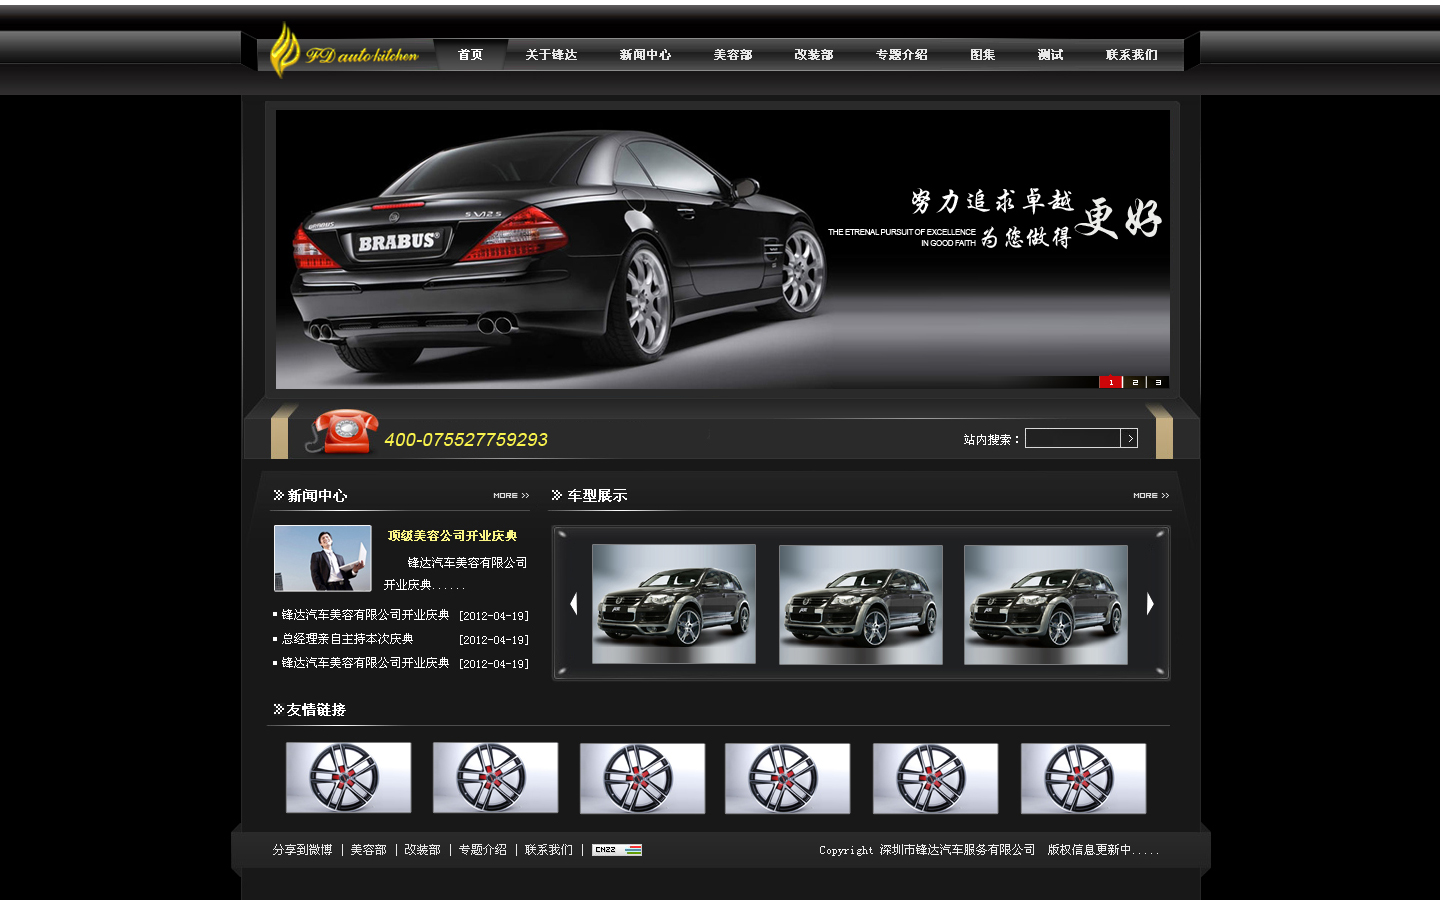This screenshot has width=1440, height=900.
Task: Open MORE link in 车型展示 section
Action: coord(1151,496)
